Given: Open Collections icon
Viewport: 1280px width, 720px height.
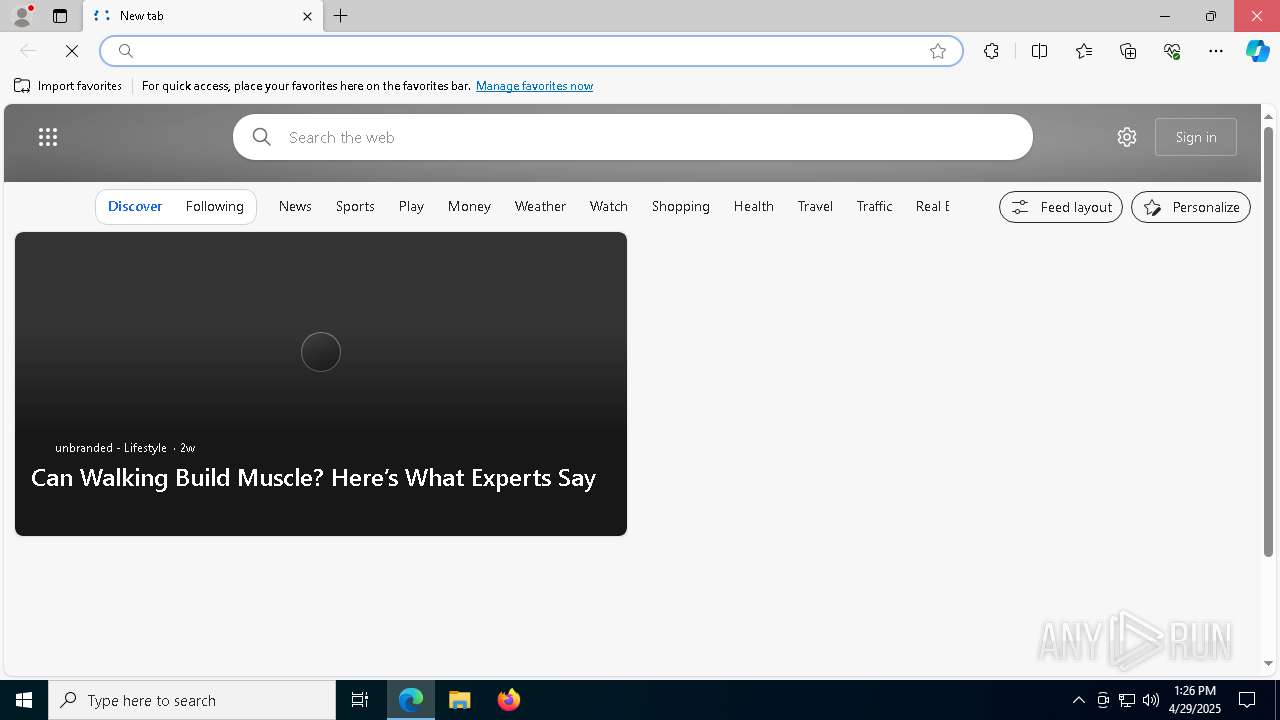Looking at the screenshot, I should (x=1128, y=51).
